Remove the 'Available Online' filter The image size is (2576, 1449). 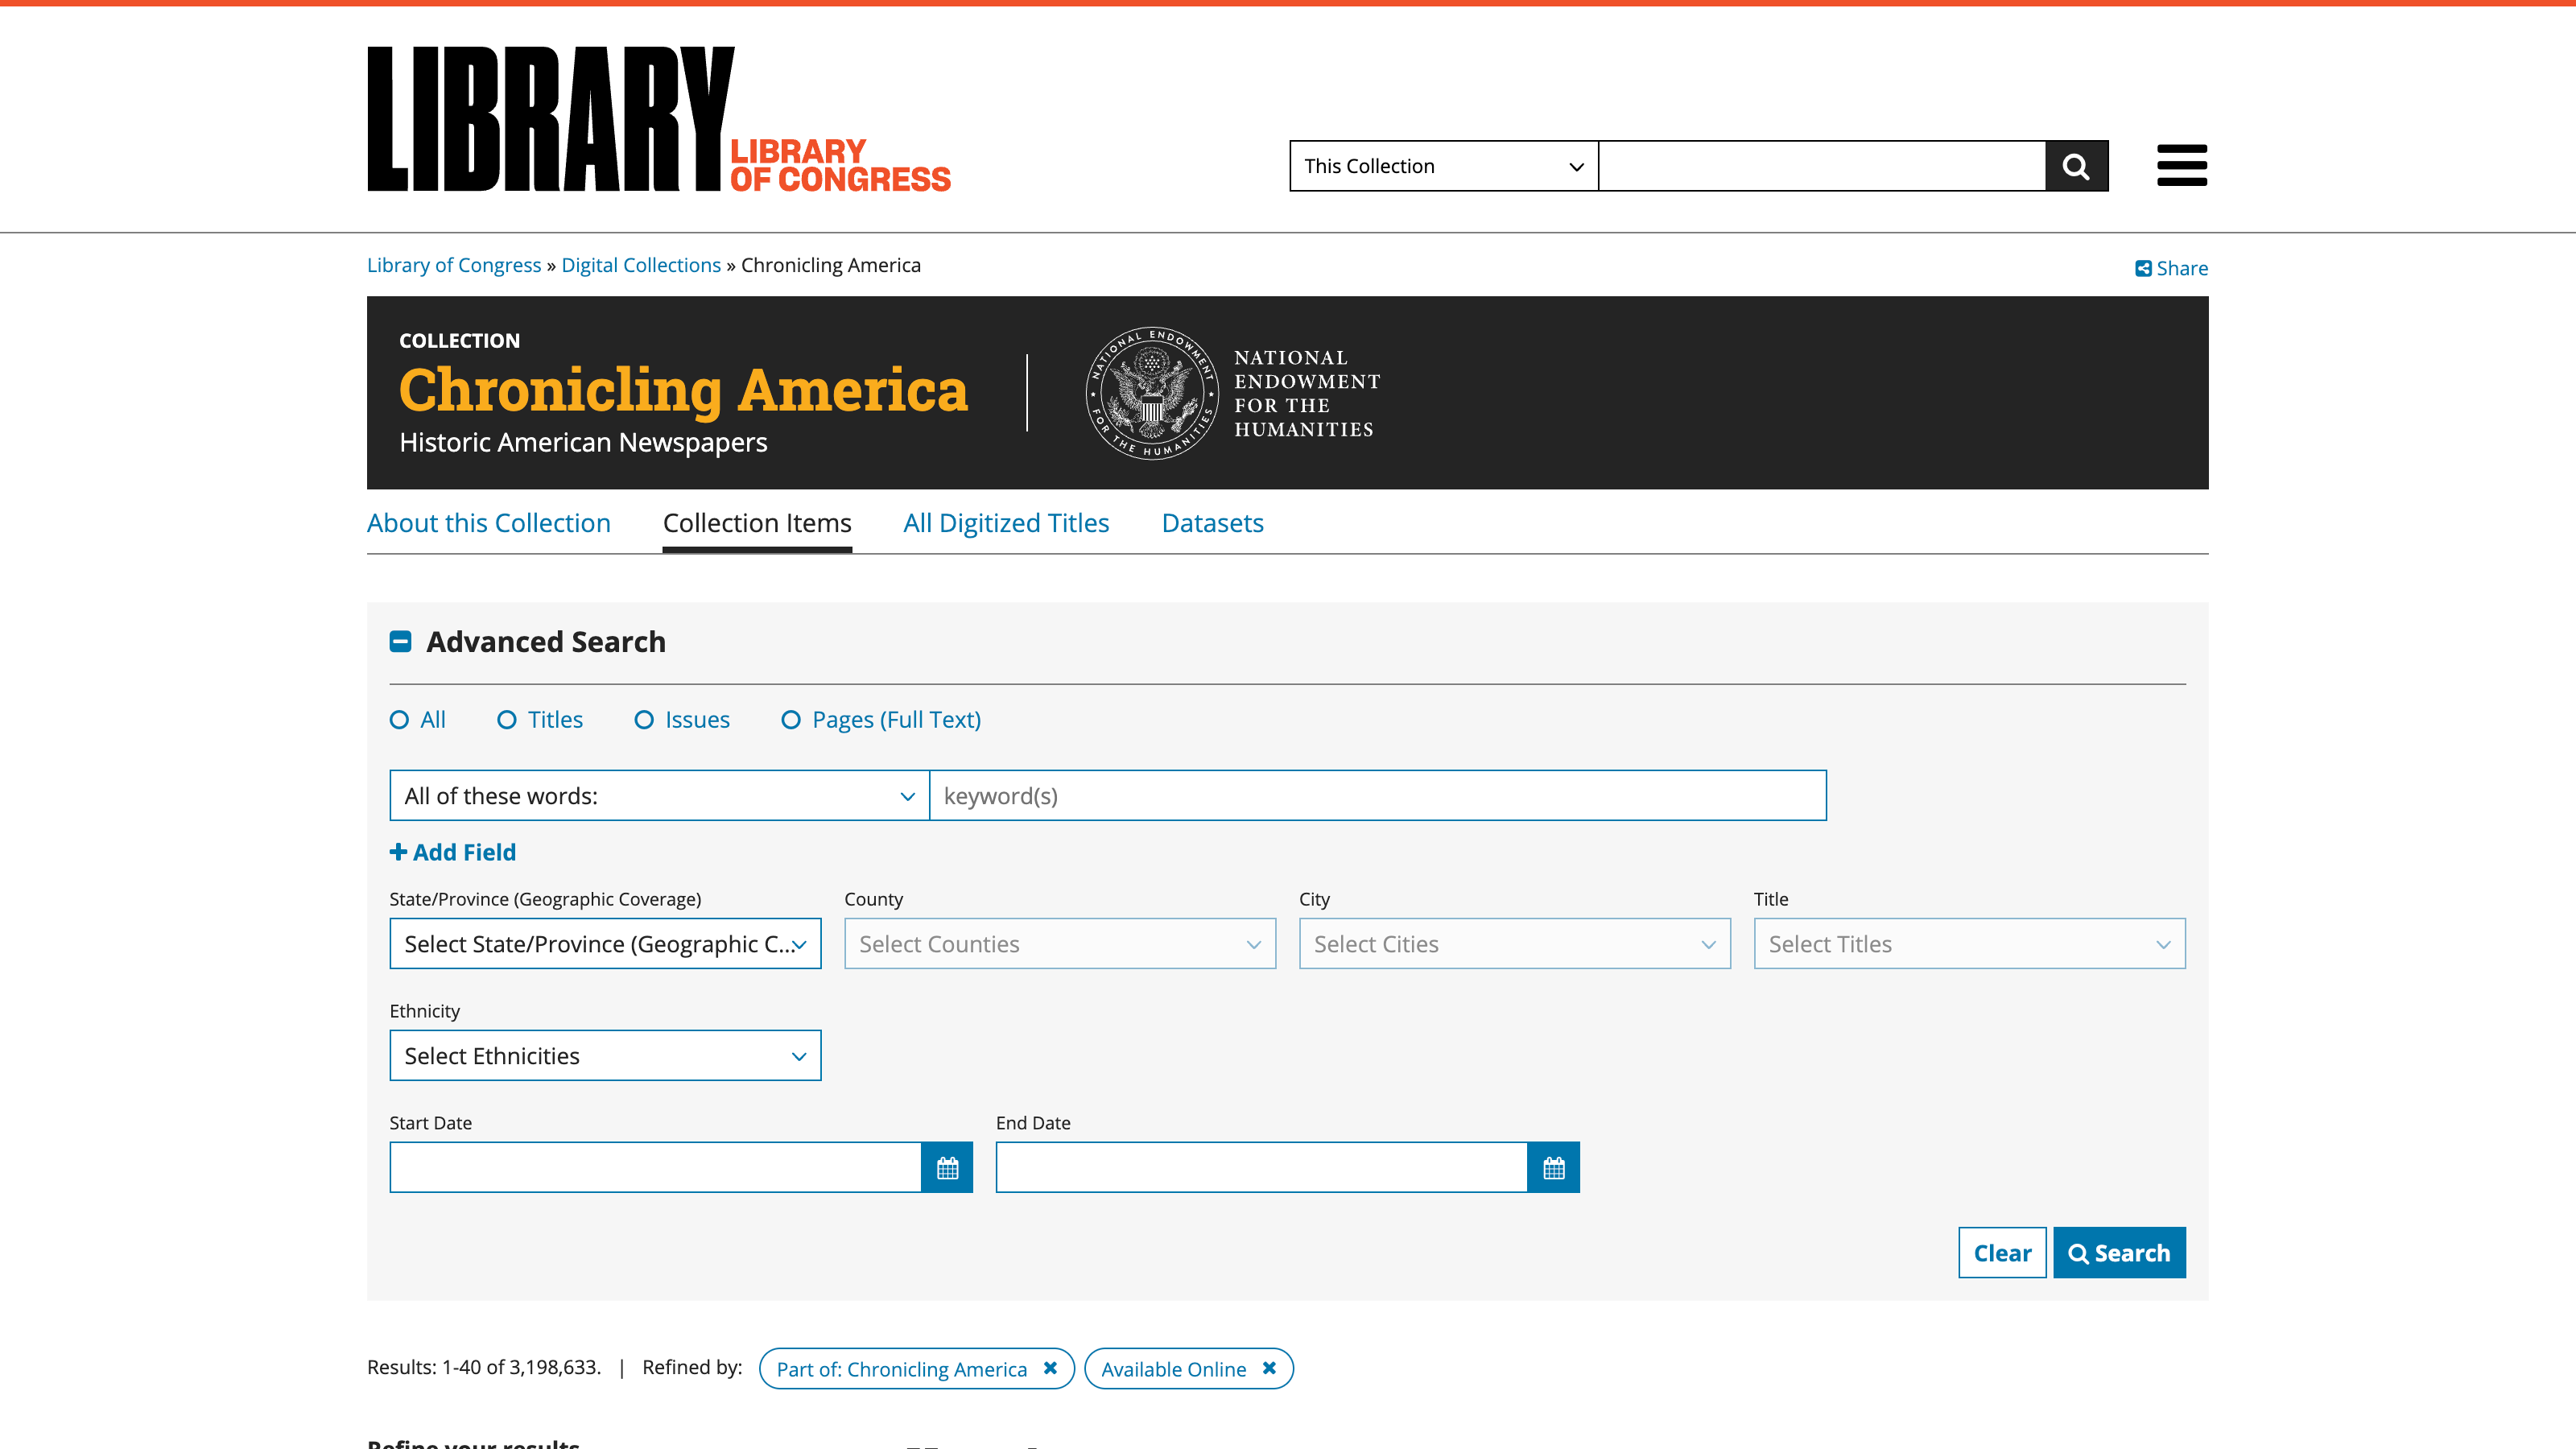tap(1268, 1369)
